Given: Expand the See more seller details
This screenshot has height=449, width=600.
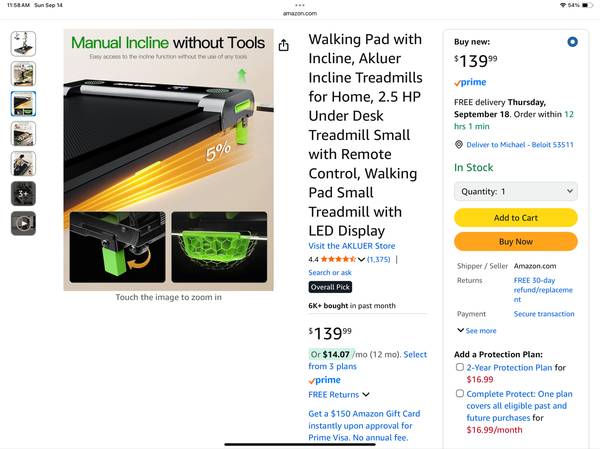Looking at the screenshot, I should tap(476, 330).
